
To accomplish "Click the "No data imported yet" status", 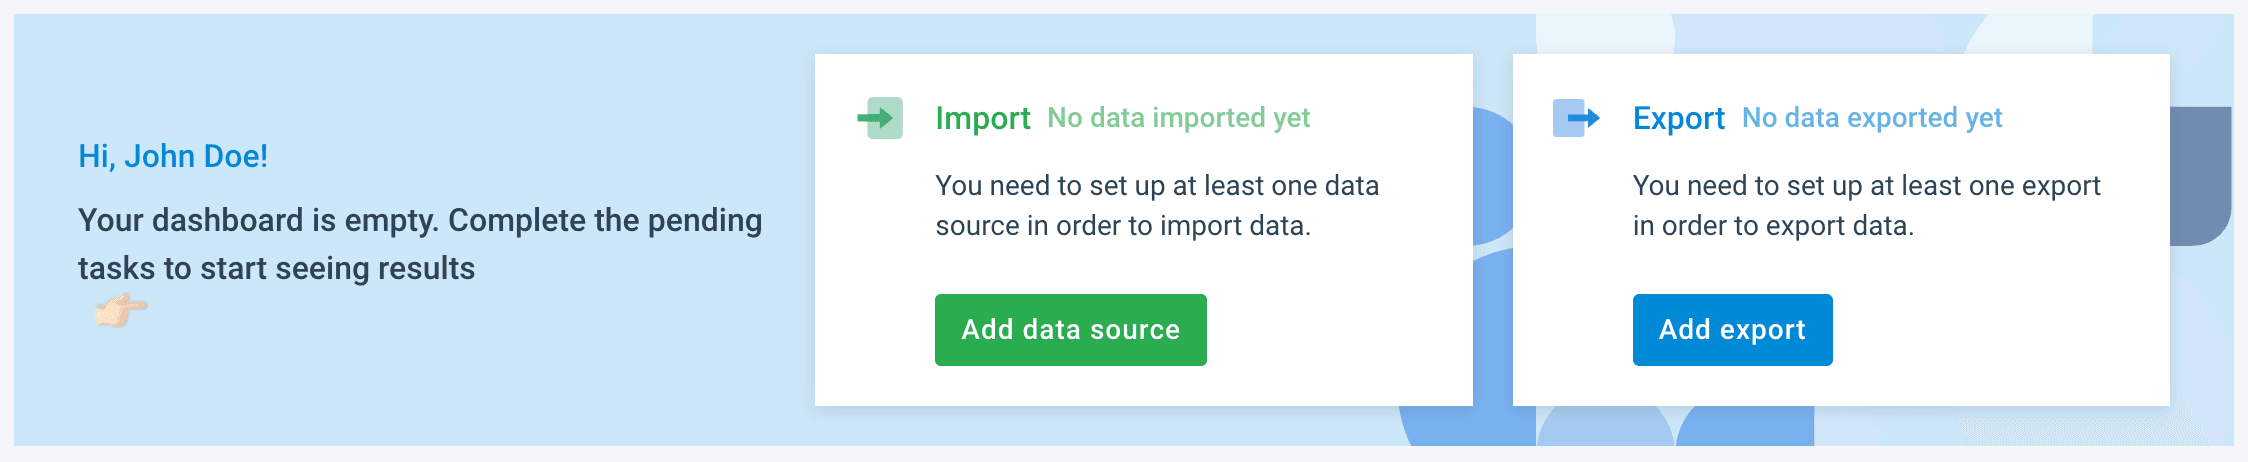I will [x=1178, y=118].
